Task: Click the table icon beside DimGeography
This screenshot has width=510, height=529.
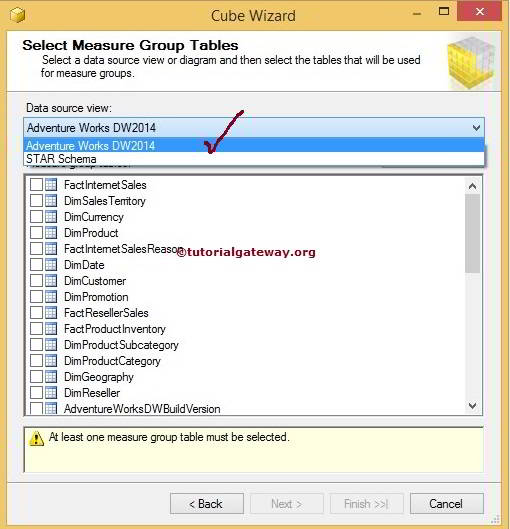Action: pos(51,377)
